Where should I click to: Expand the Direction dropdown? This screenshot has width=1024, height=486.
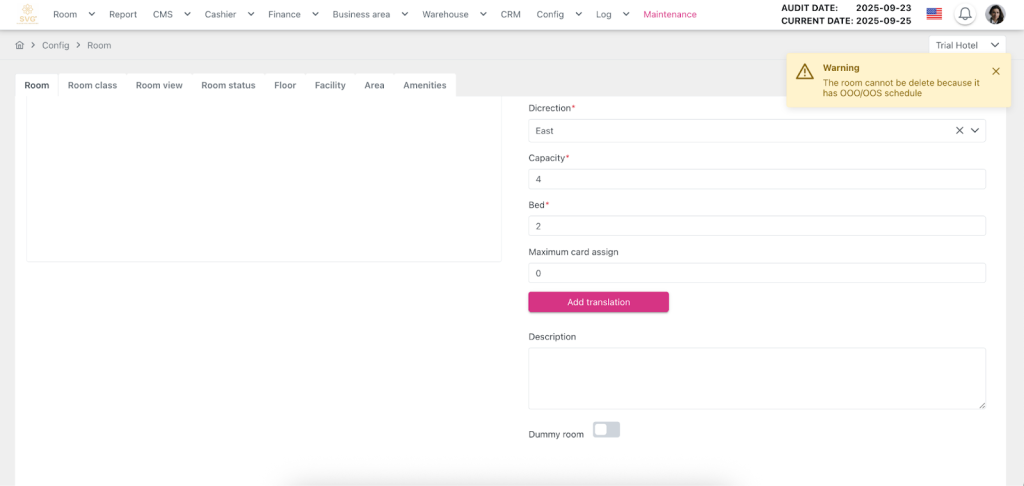click(975, 131)
